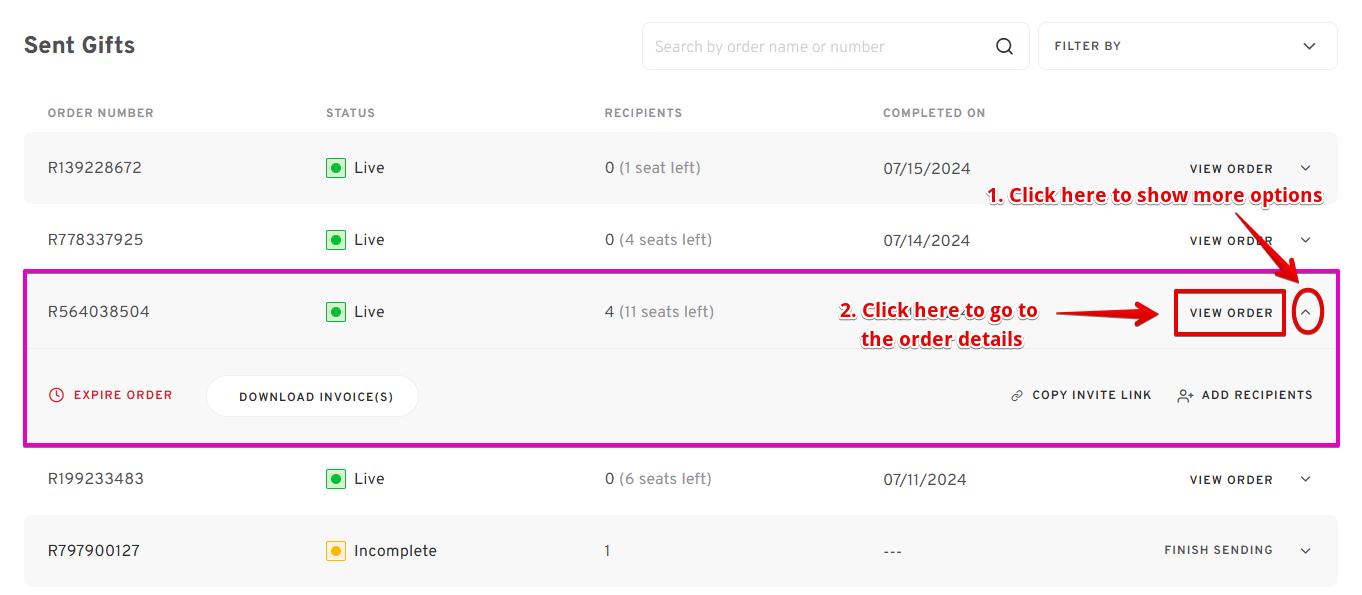Click the add-person icon beside Add Recipients
The height and width of the screenshot is (595, 1362).
tap(1186, 396)
